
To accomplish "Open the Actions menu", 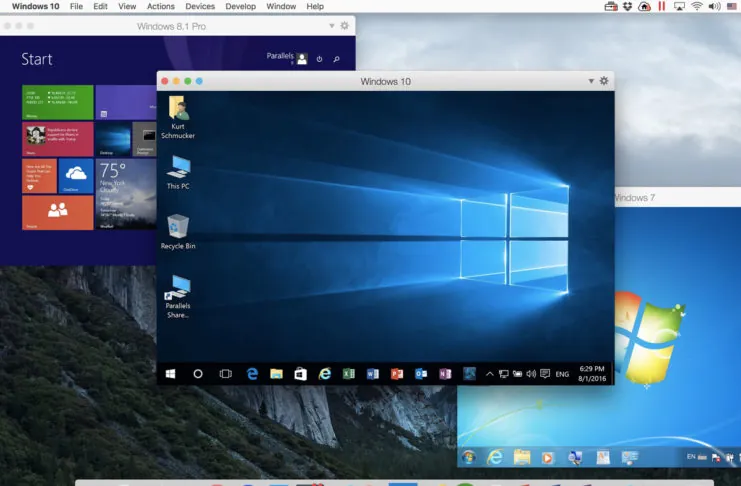I will (x=160, y=7).
